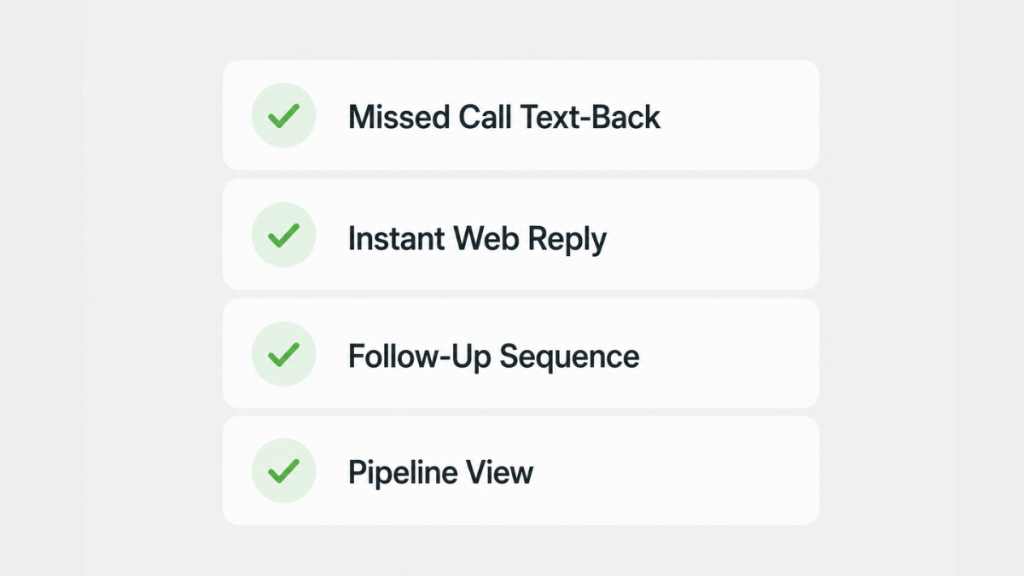Click the word "Reply" in the second card
This screenshot has height=576, width=1024.
click(x=567, y=240)
